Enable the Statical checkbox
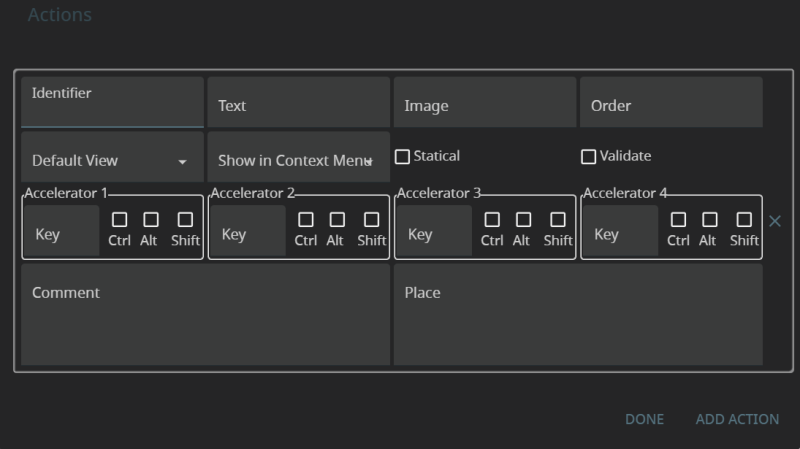800x449 pixels. [403, 157]
